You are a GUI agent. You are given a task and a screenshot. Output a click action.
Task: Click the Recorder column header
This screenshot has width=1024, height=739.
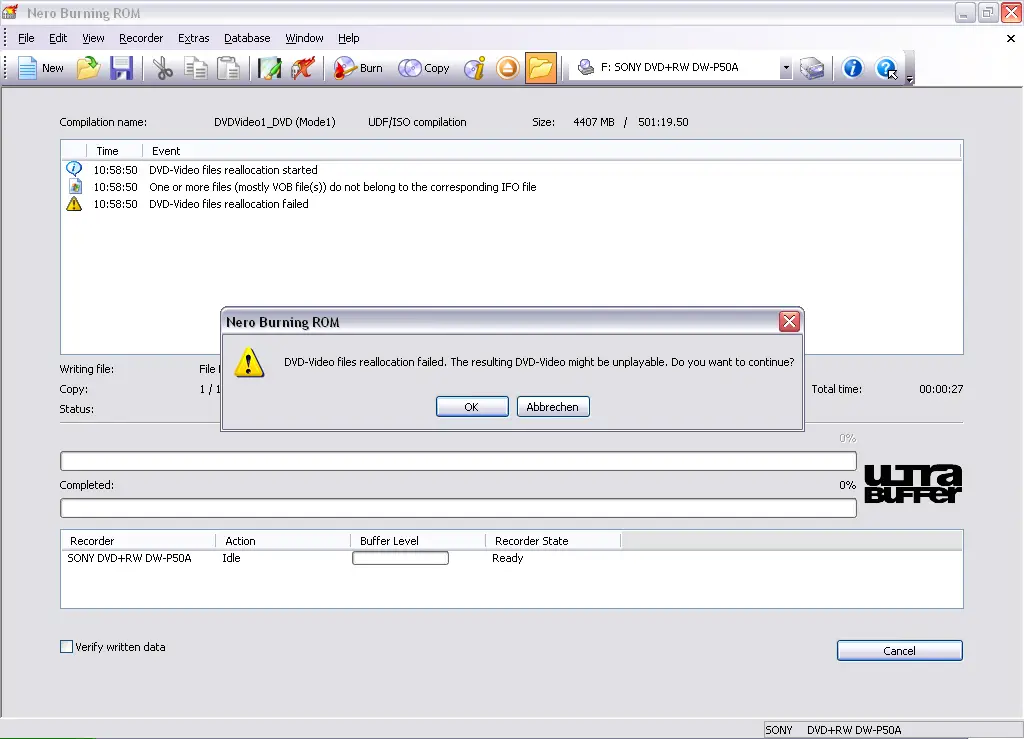pos(138,541)
